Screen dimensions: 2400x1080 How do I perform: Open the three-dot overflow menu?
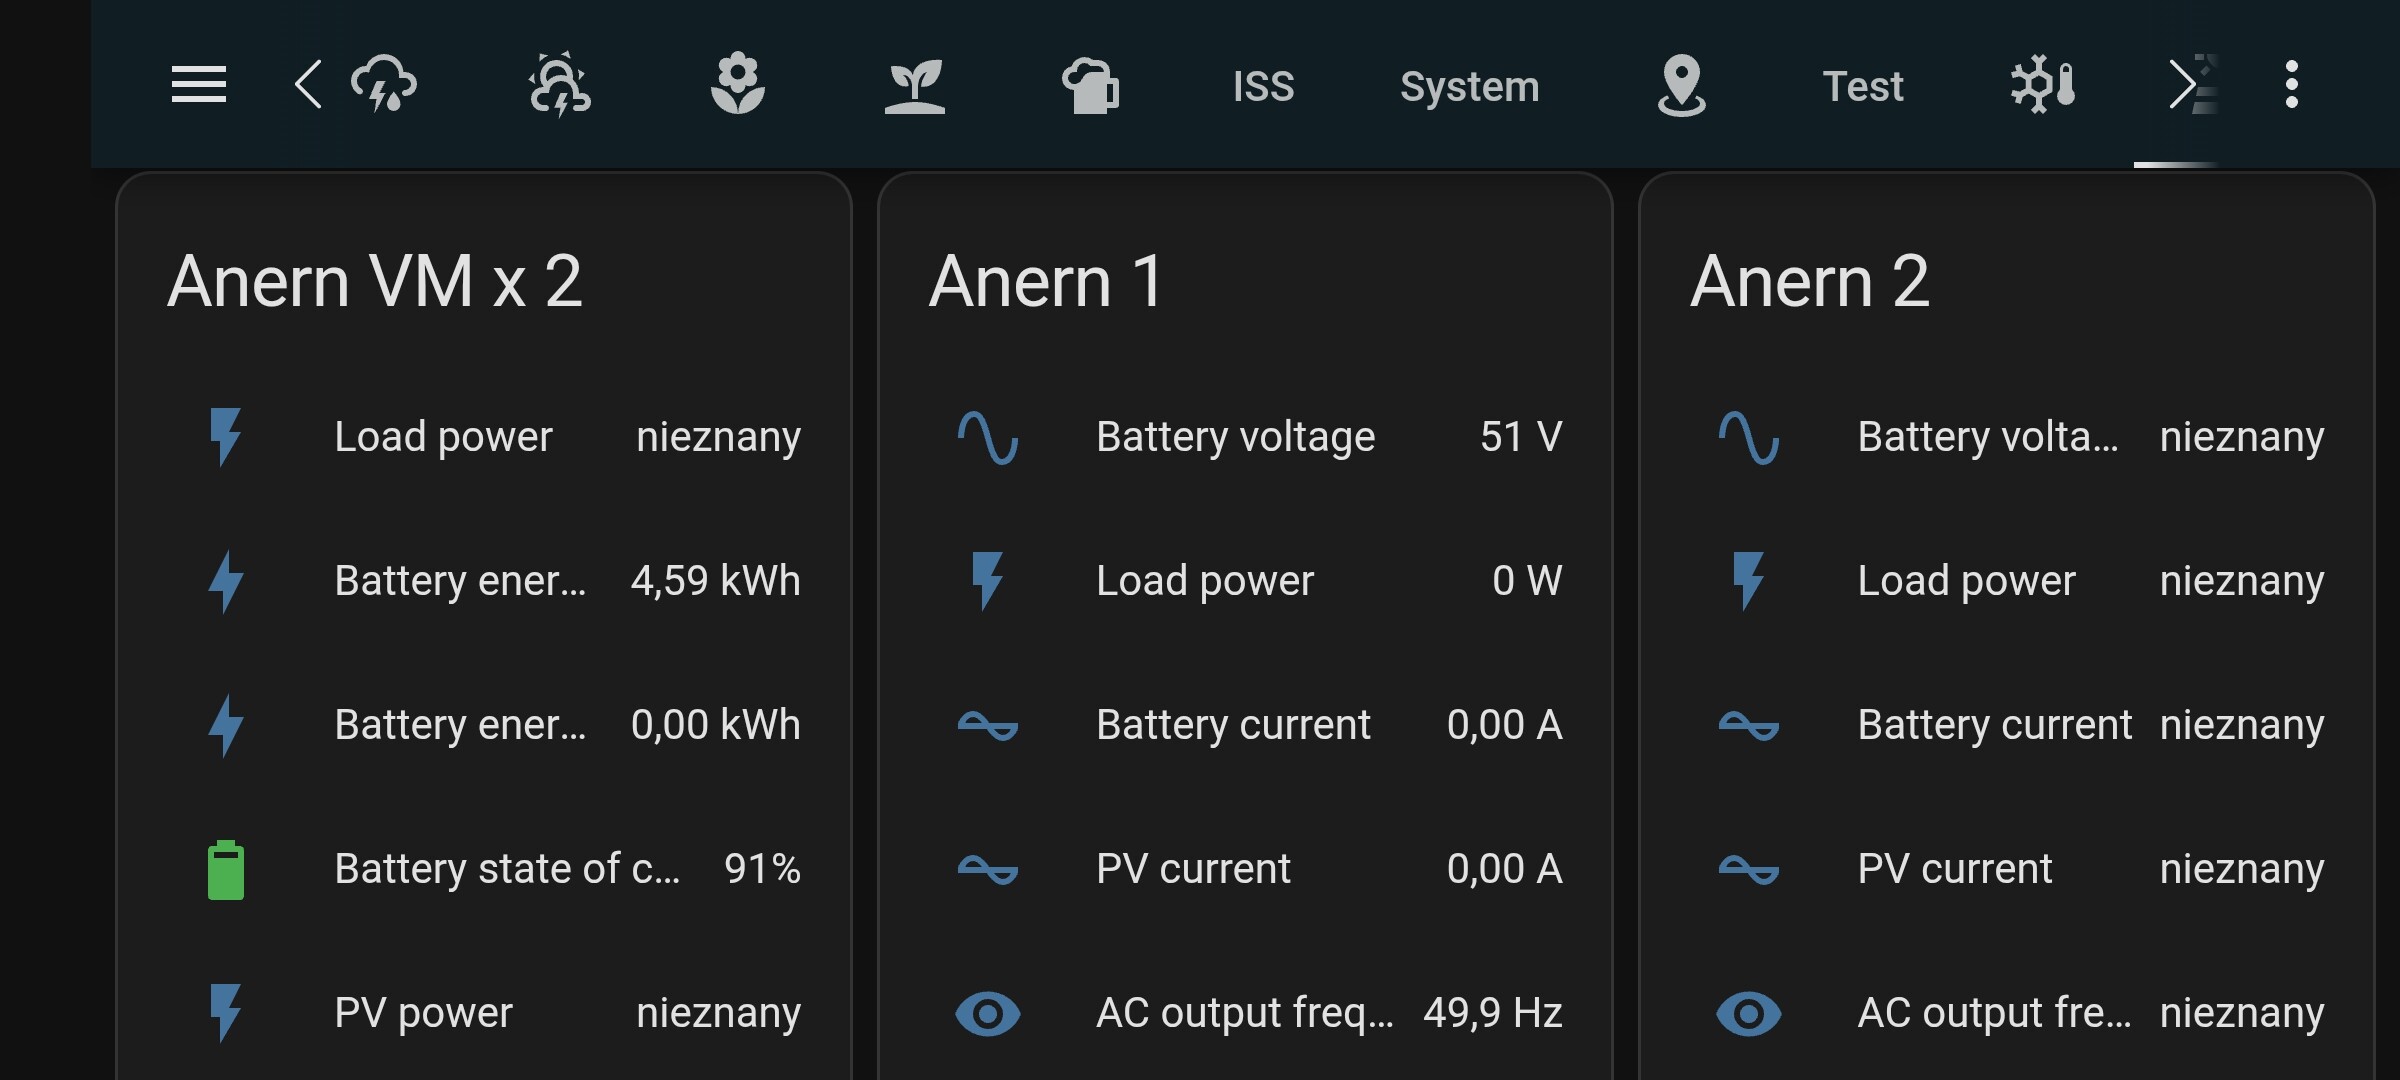tap(2291, 84)
